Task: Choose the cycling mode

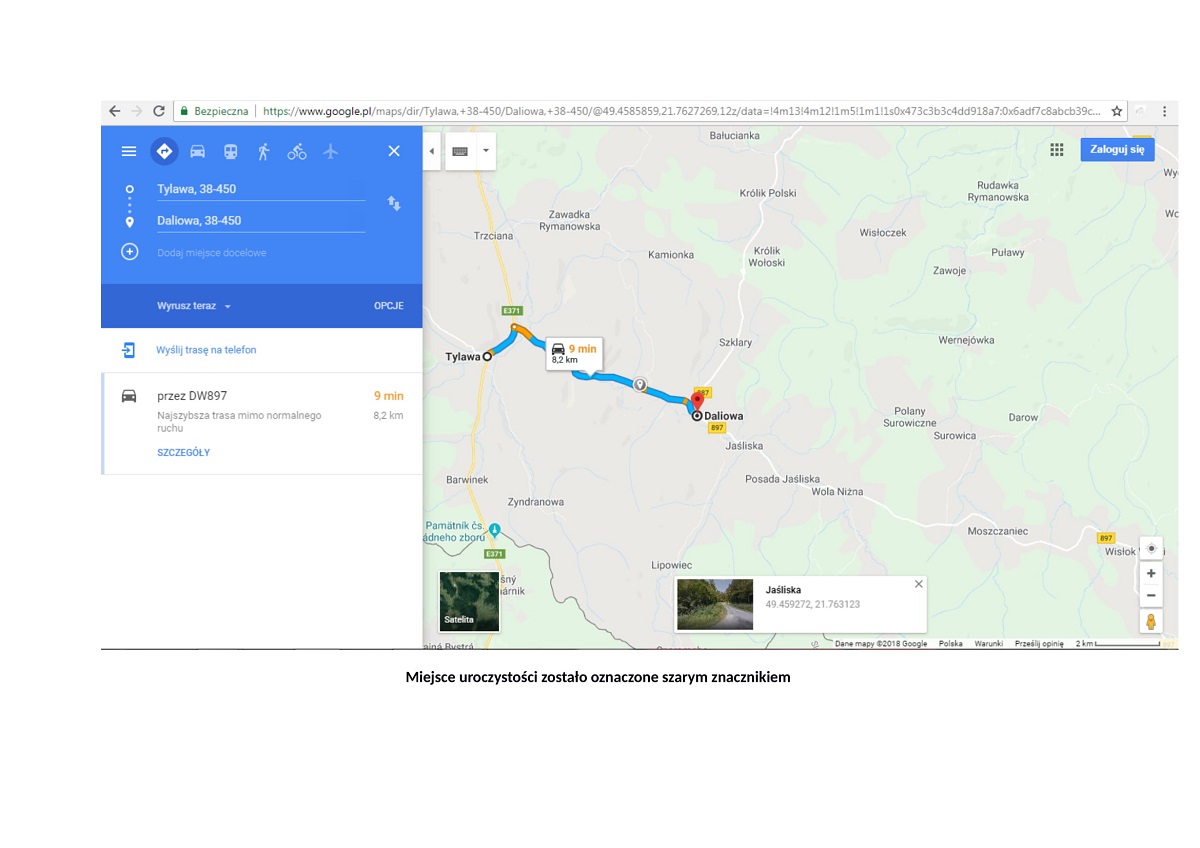Action: point(297,151)
